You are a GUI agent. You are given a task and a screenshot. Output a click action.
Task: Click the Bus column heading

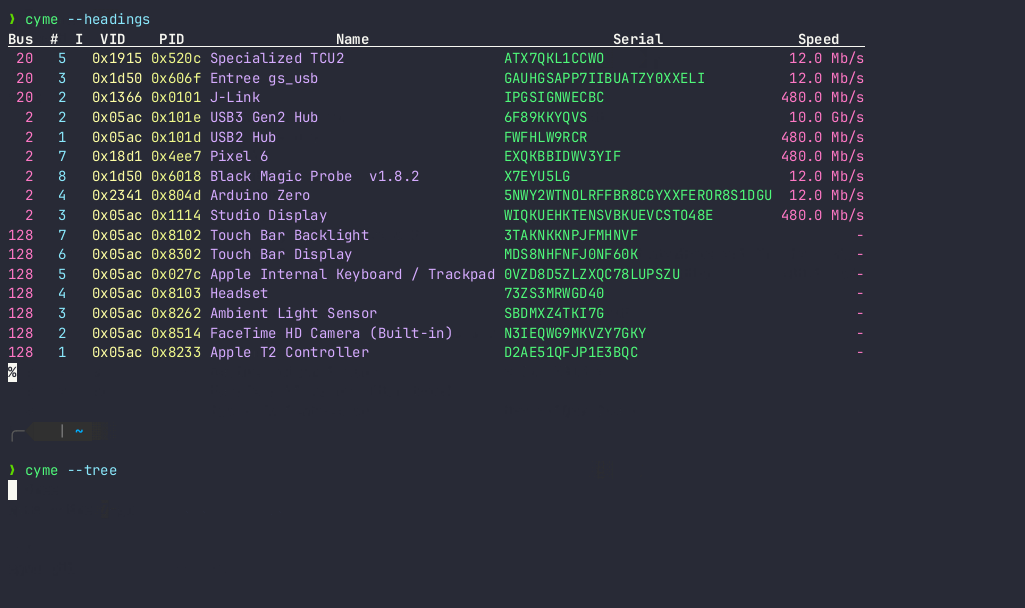pyautogui.click(x=21, y=40)
